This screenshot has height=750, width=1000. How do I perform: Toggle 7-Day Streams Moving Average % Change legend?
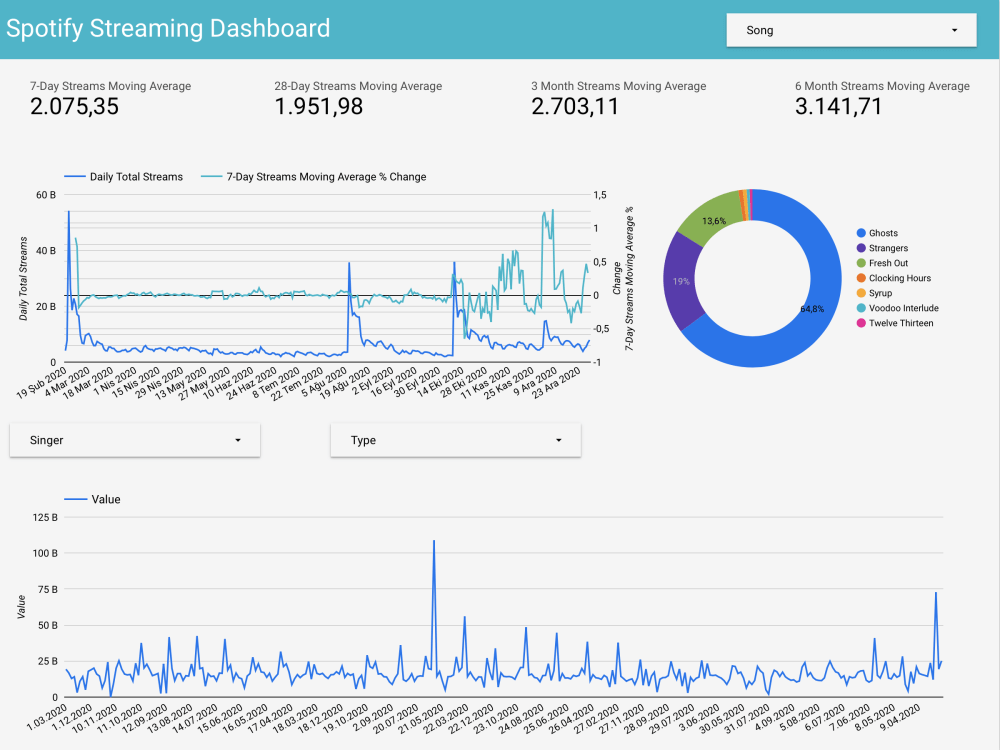tap(314, 177)
